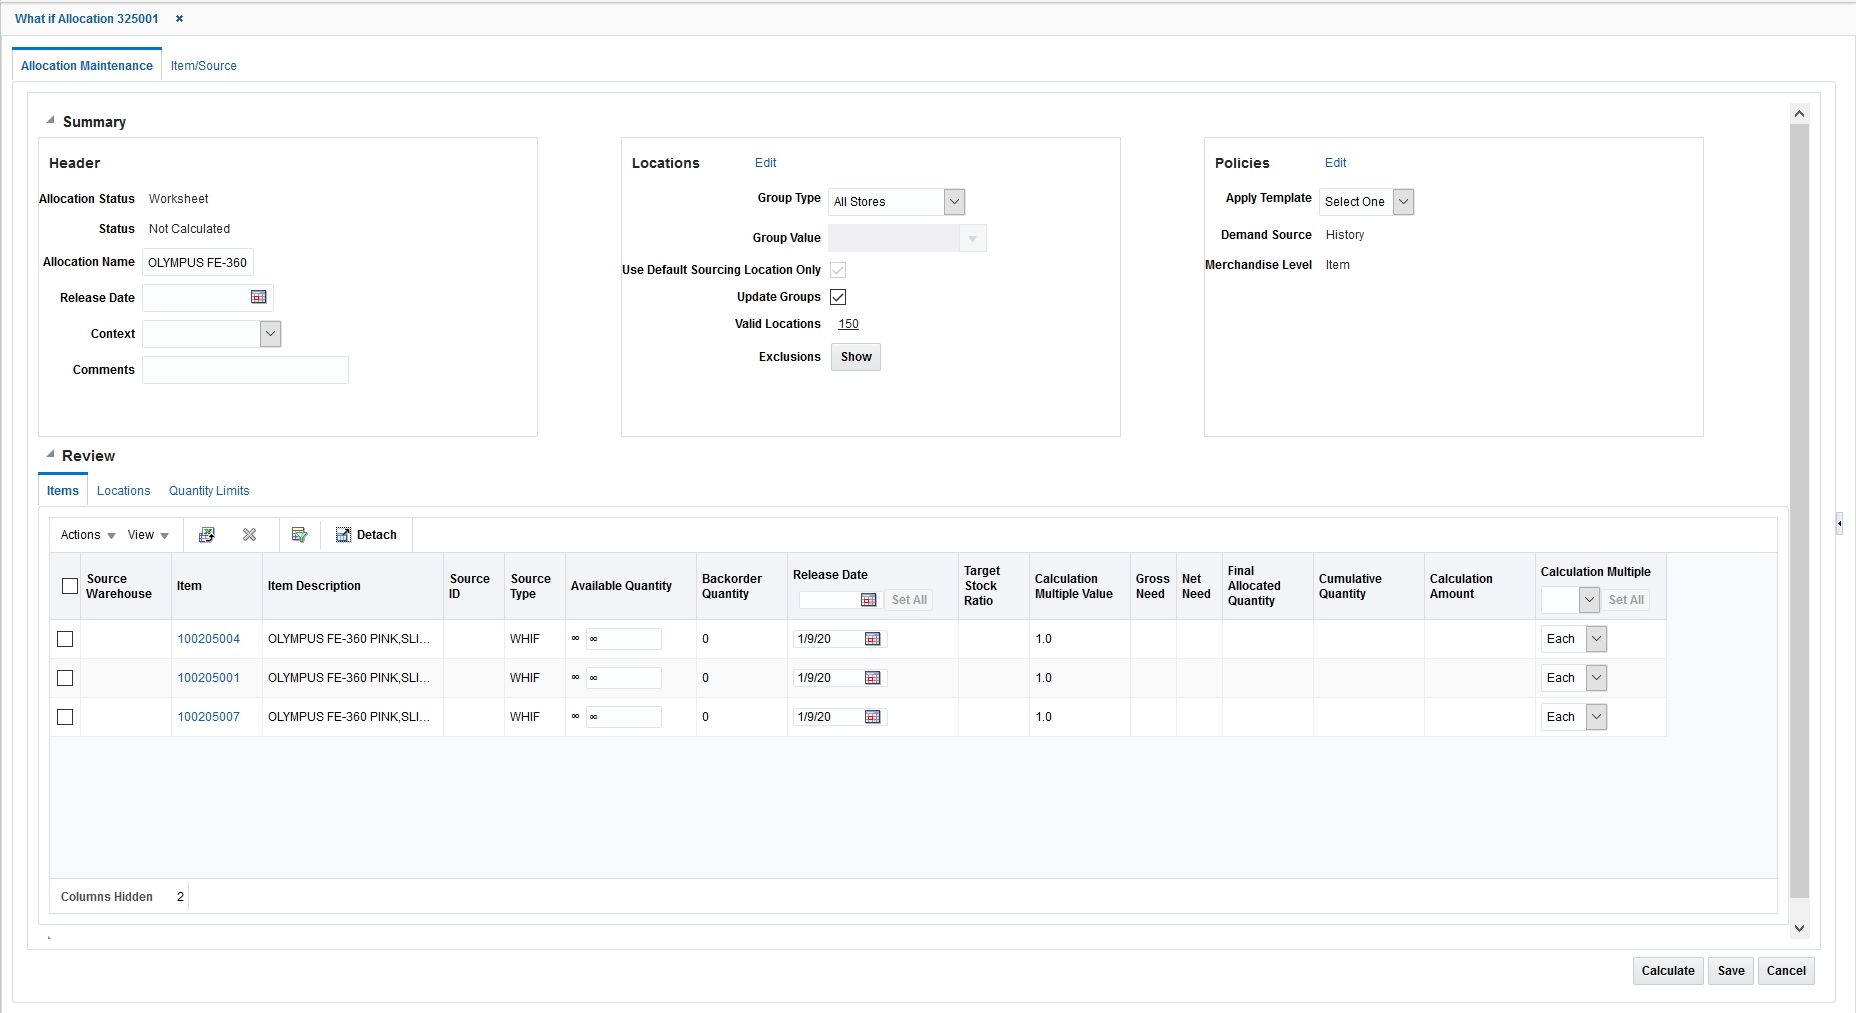Check the select-all checkbox in table header
1856x1013 pixels.
(x=68, y=586)
